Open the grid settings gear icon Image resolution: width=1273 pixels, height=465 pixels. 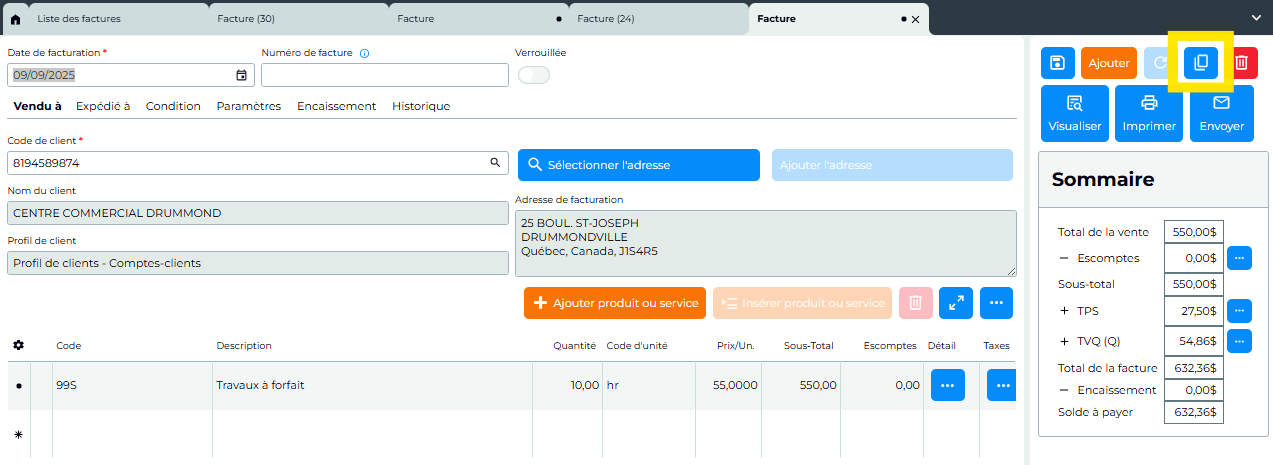click(18, 345)
